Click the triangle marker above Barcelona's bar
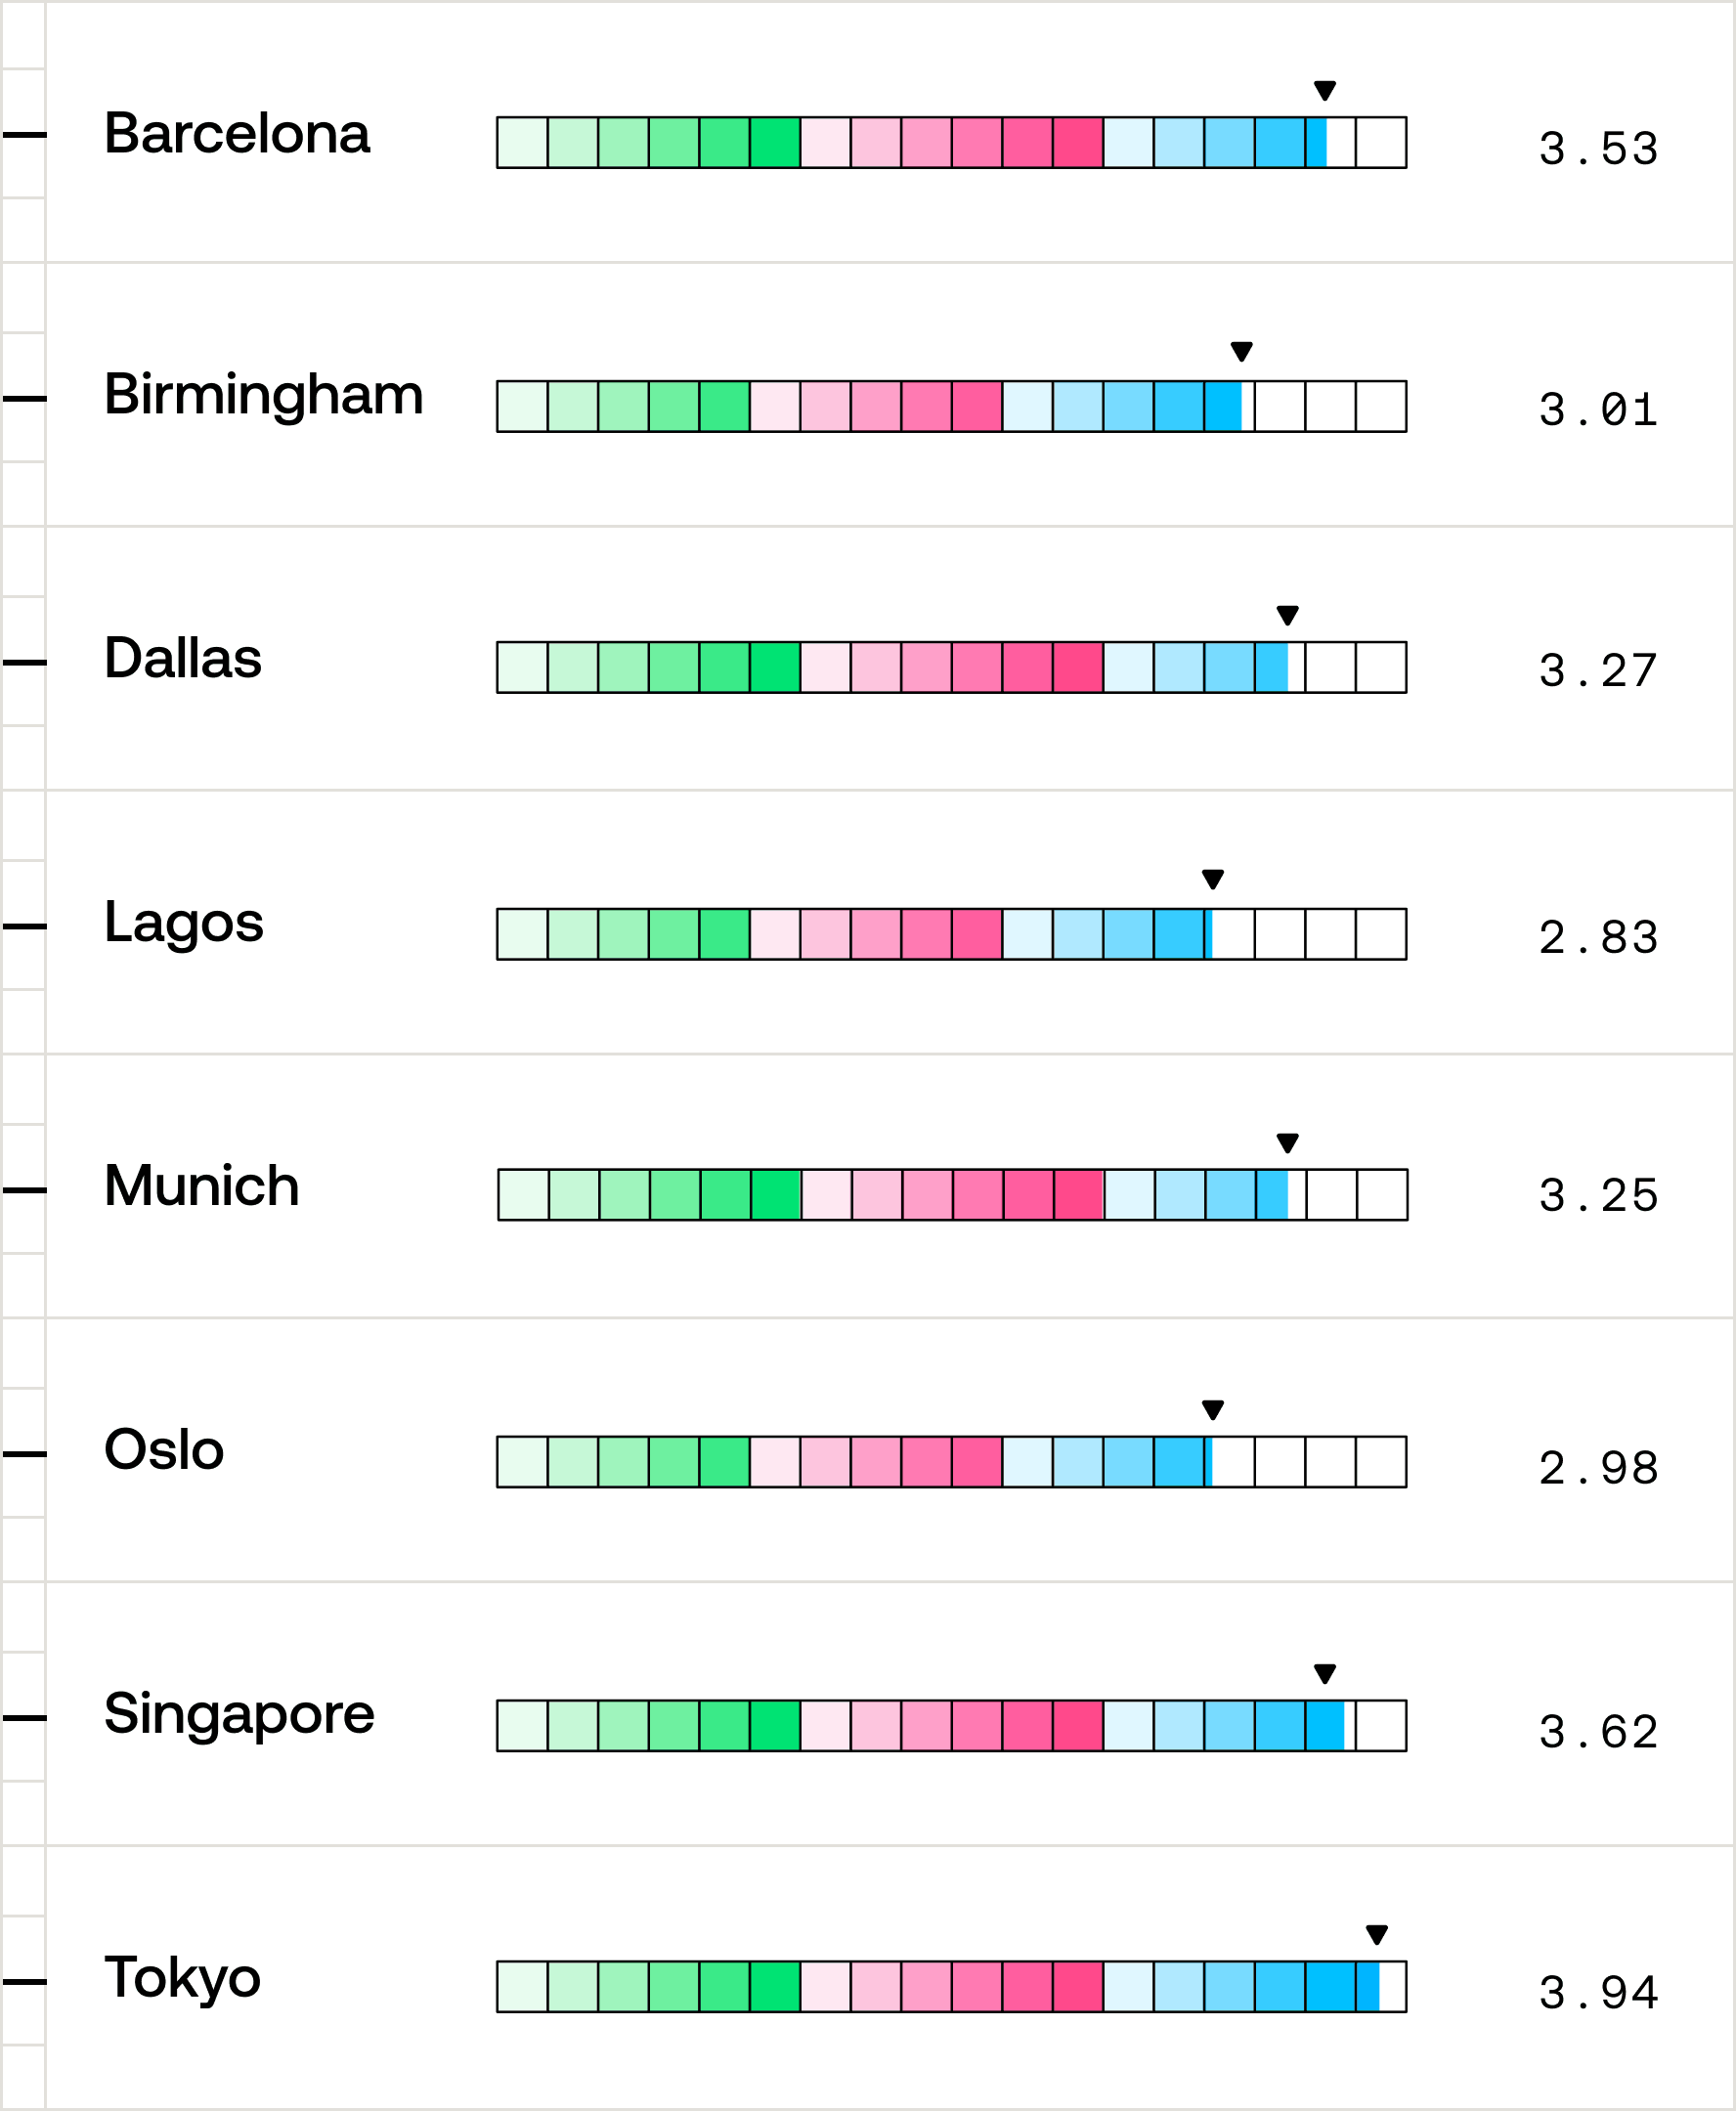This screenshot has width=1736, height=2111. tap(1325, 91)
